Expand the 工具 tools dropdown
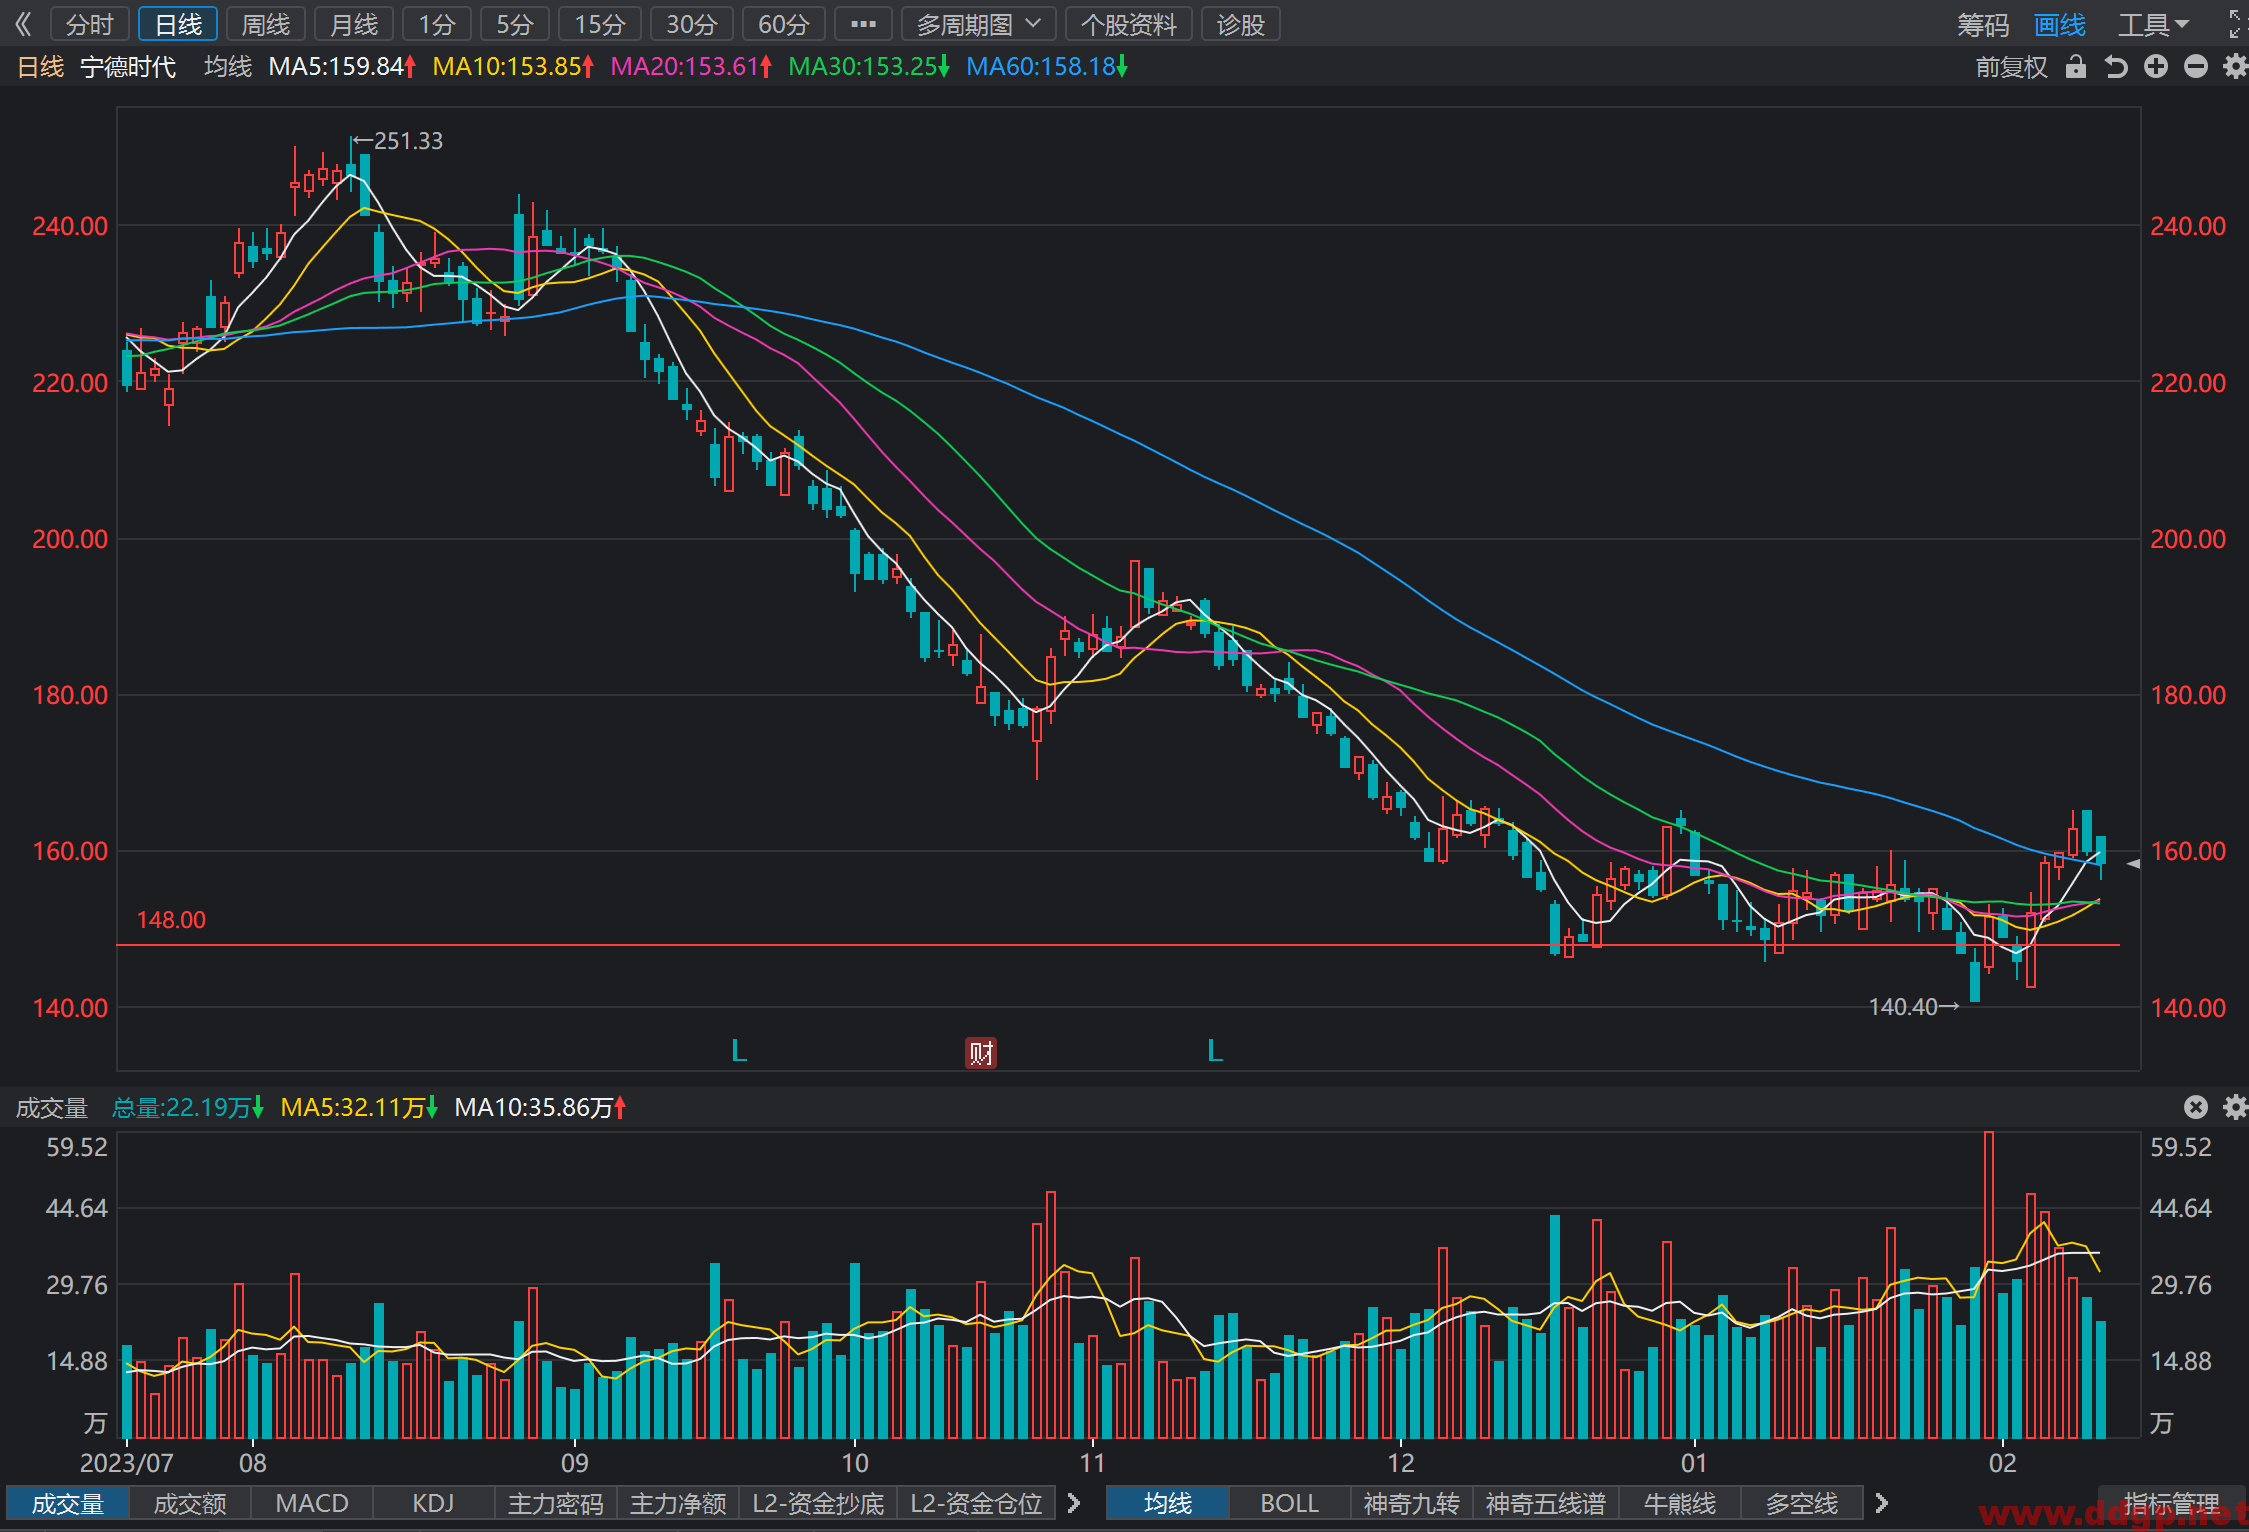The height and width of the screenshot is (1532, 2249). click(x=2154, y=25)
